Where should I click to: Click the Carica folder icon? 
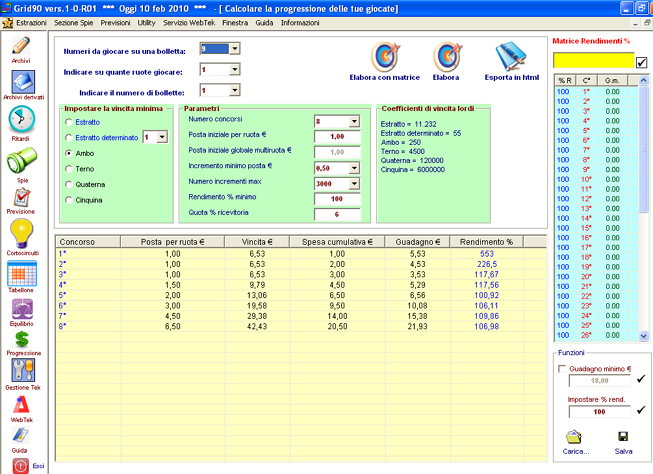click(574, 437)
